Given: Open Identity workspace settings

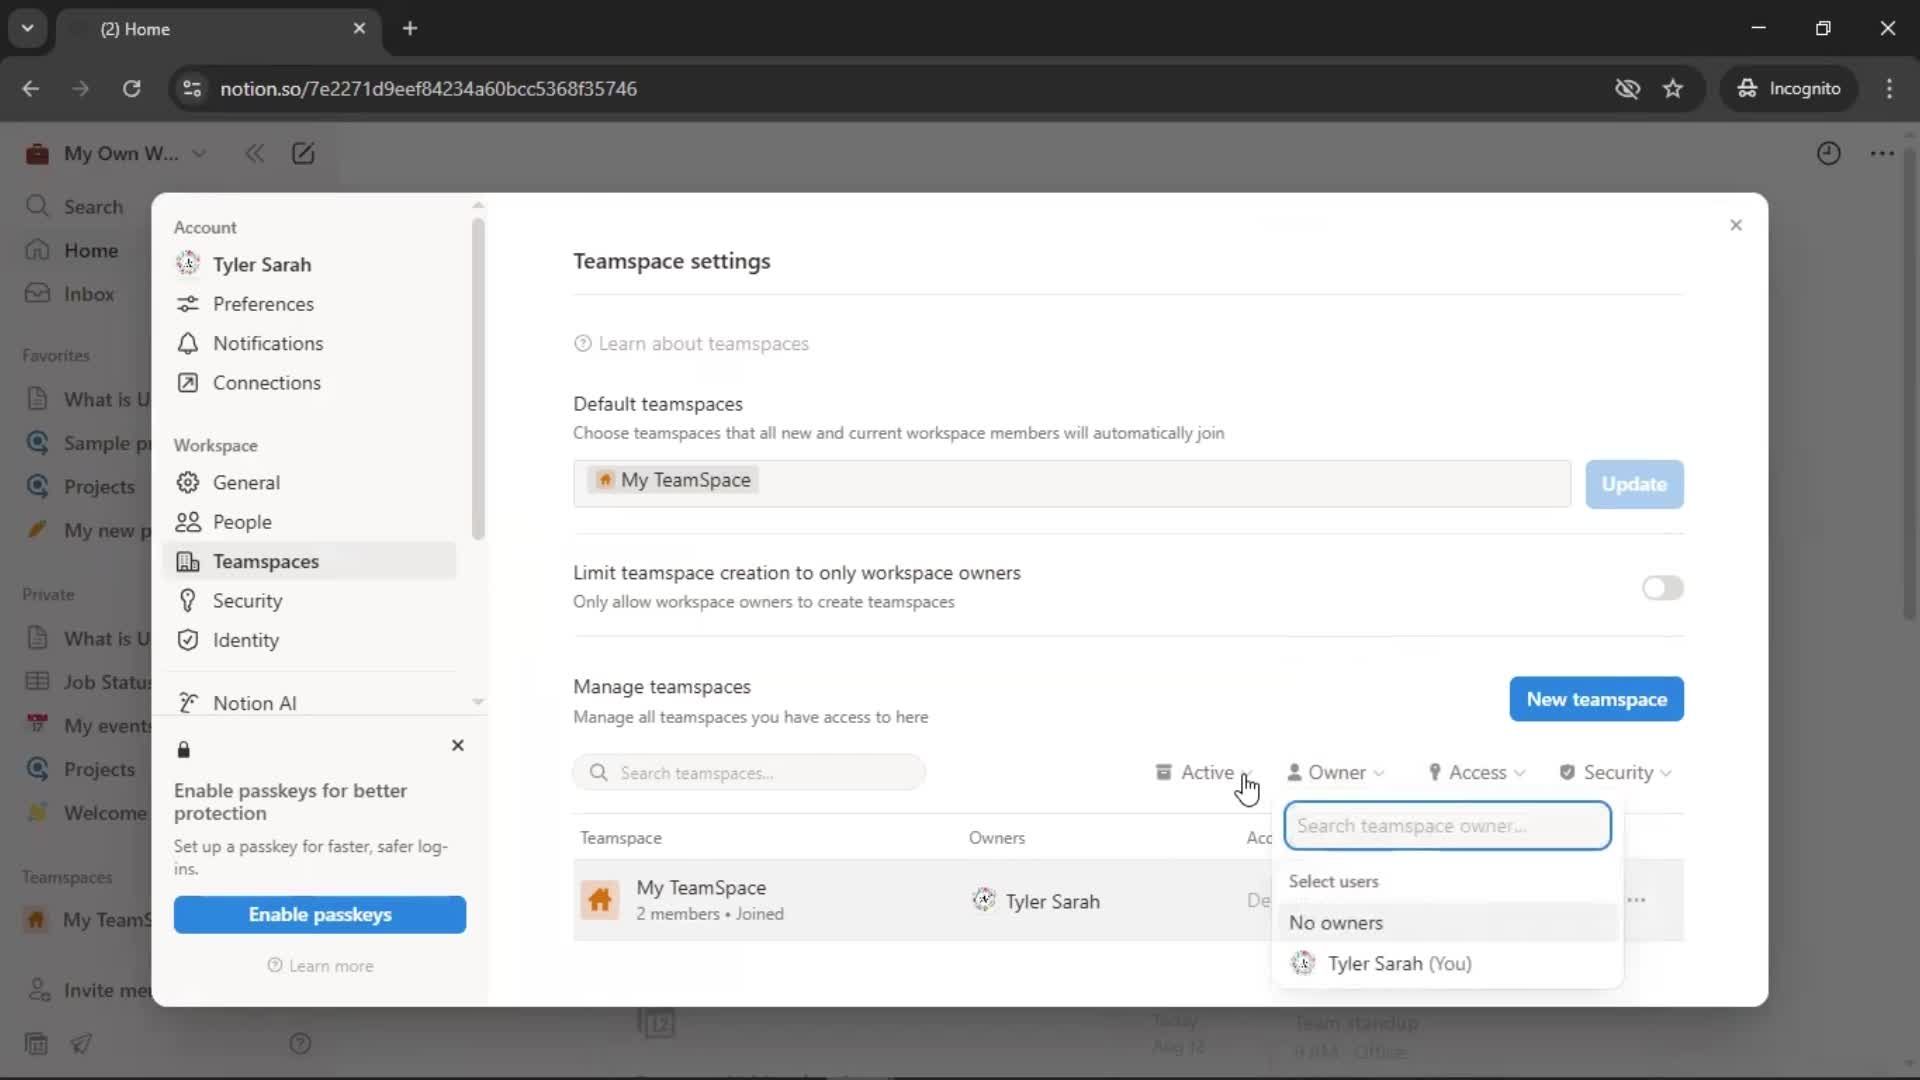Looking at the screenshot, I should pos(310,640).
